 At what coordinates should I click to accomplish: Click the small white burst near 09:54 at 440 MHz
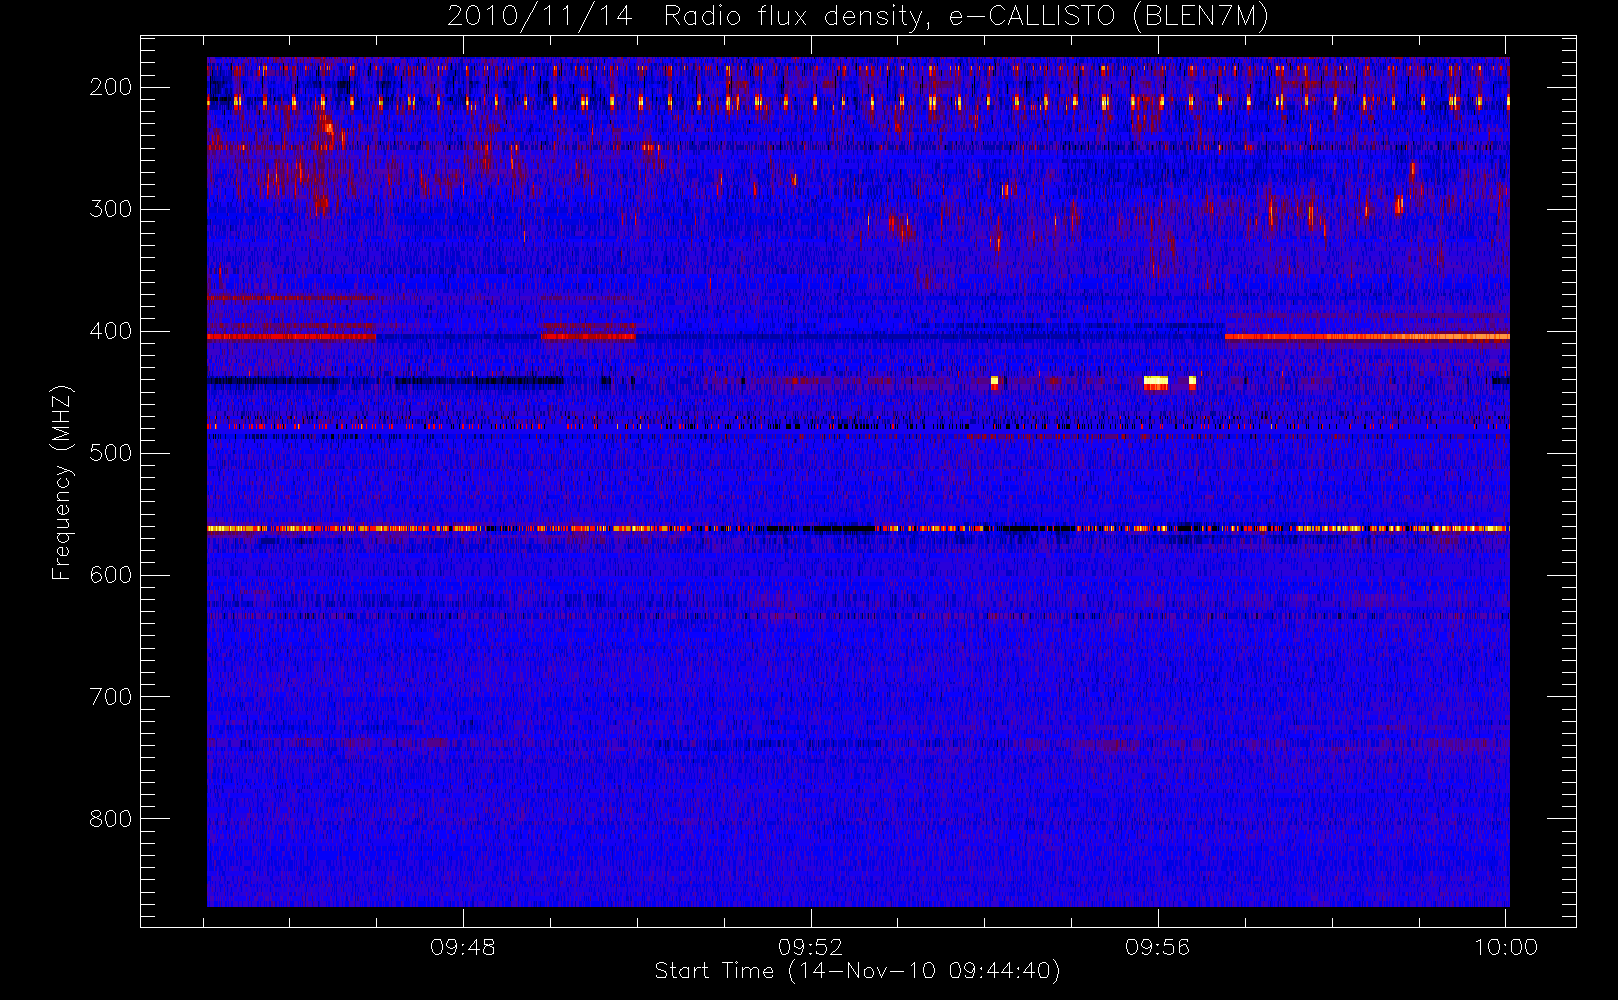click(994, 381)
